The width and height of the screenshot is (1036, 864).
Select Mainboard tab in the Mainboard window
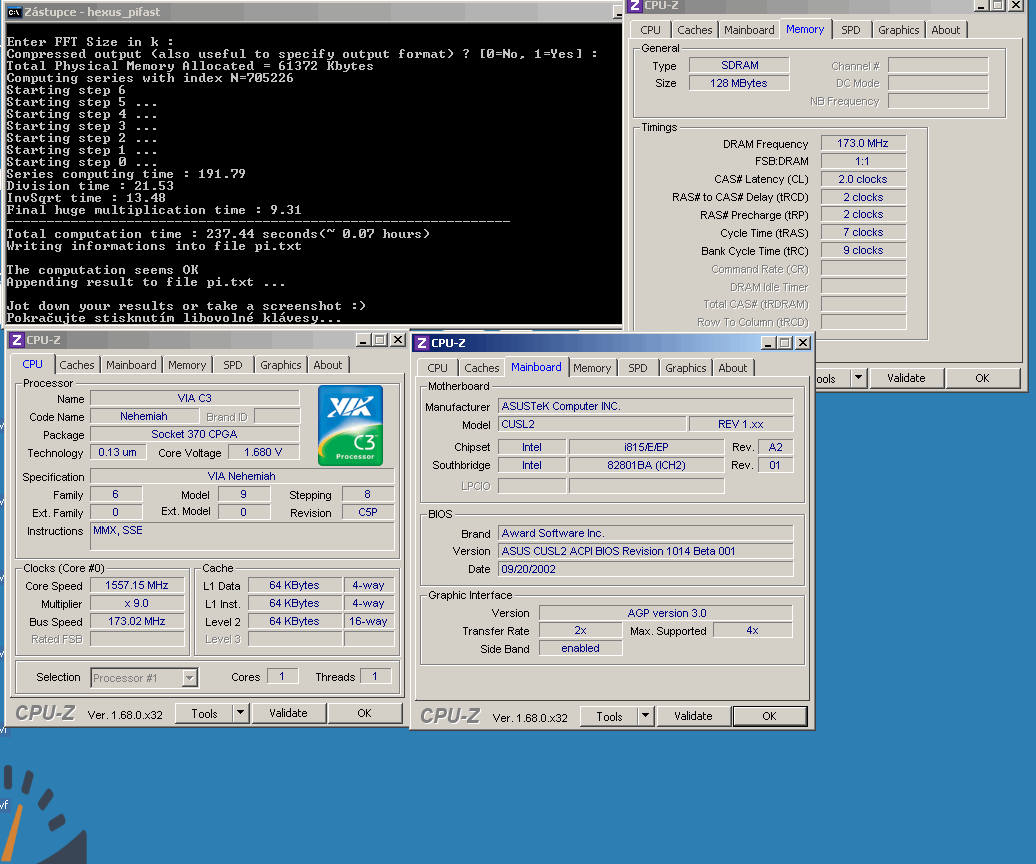[536, 367]
